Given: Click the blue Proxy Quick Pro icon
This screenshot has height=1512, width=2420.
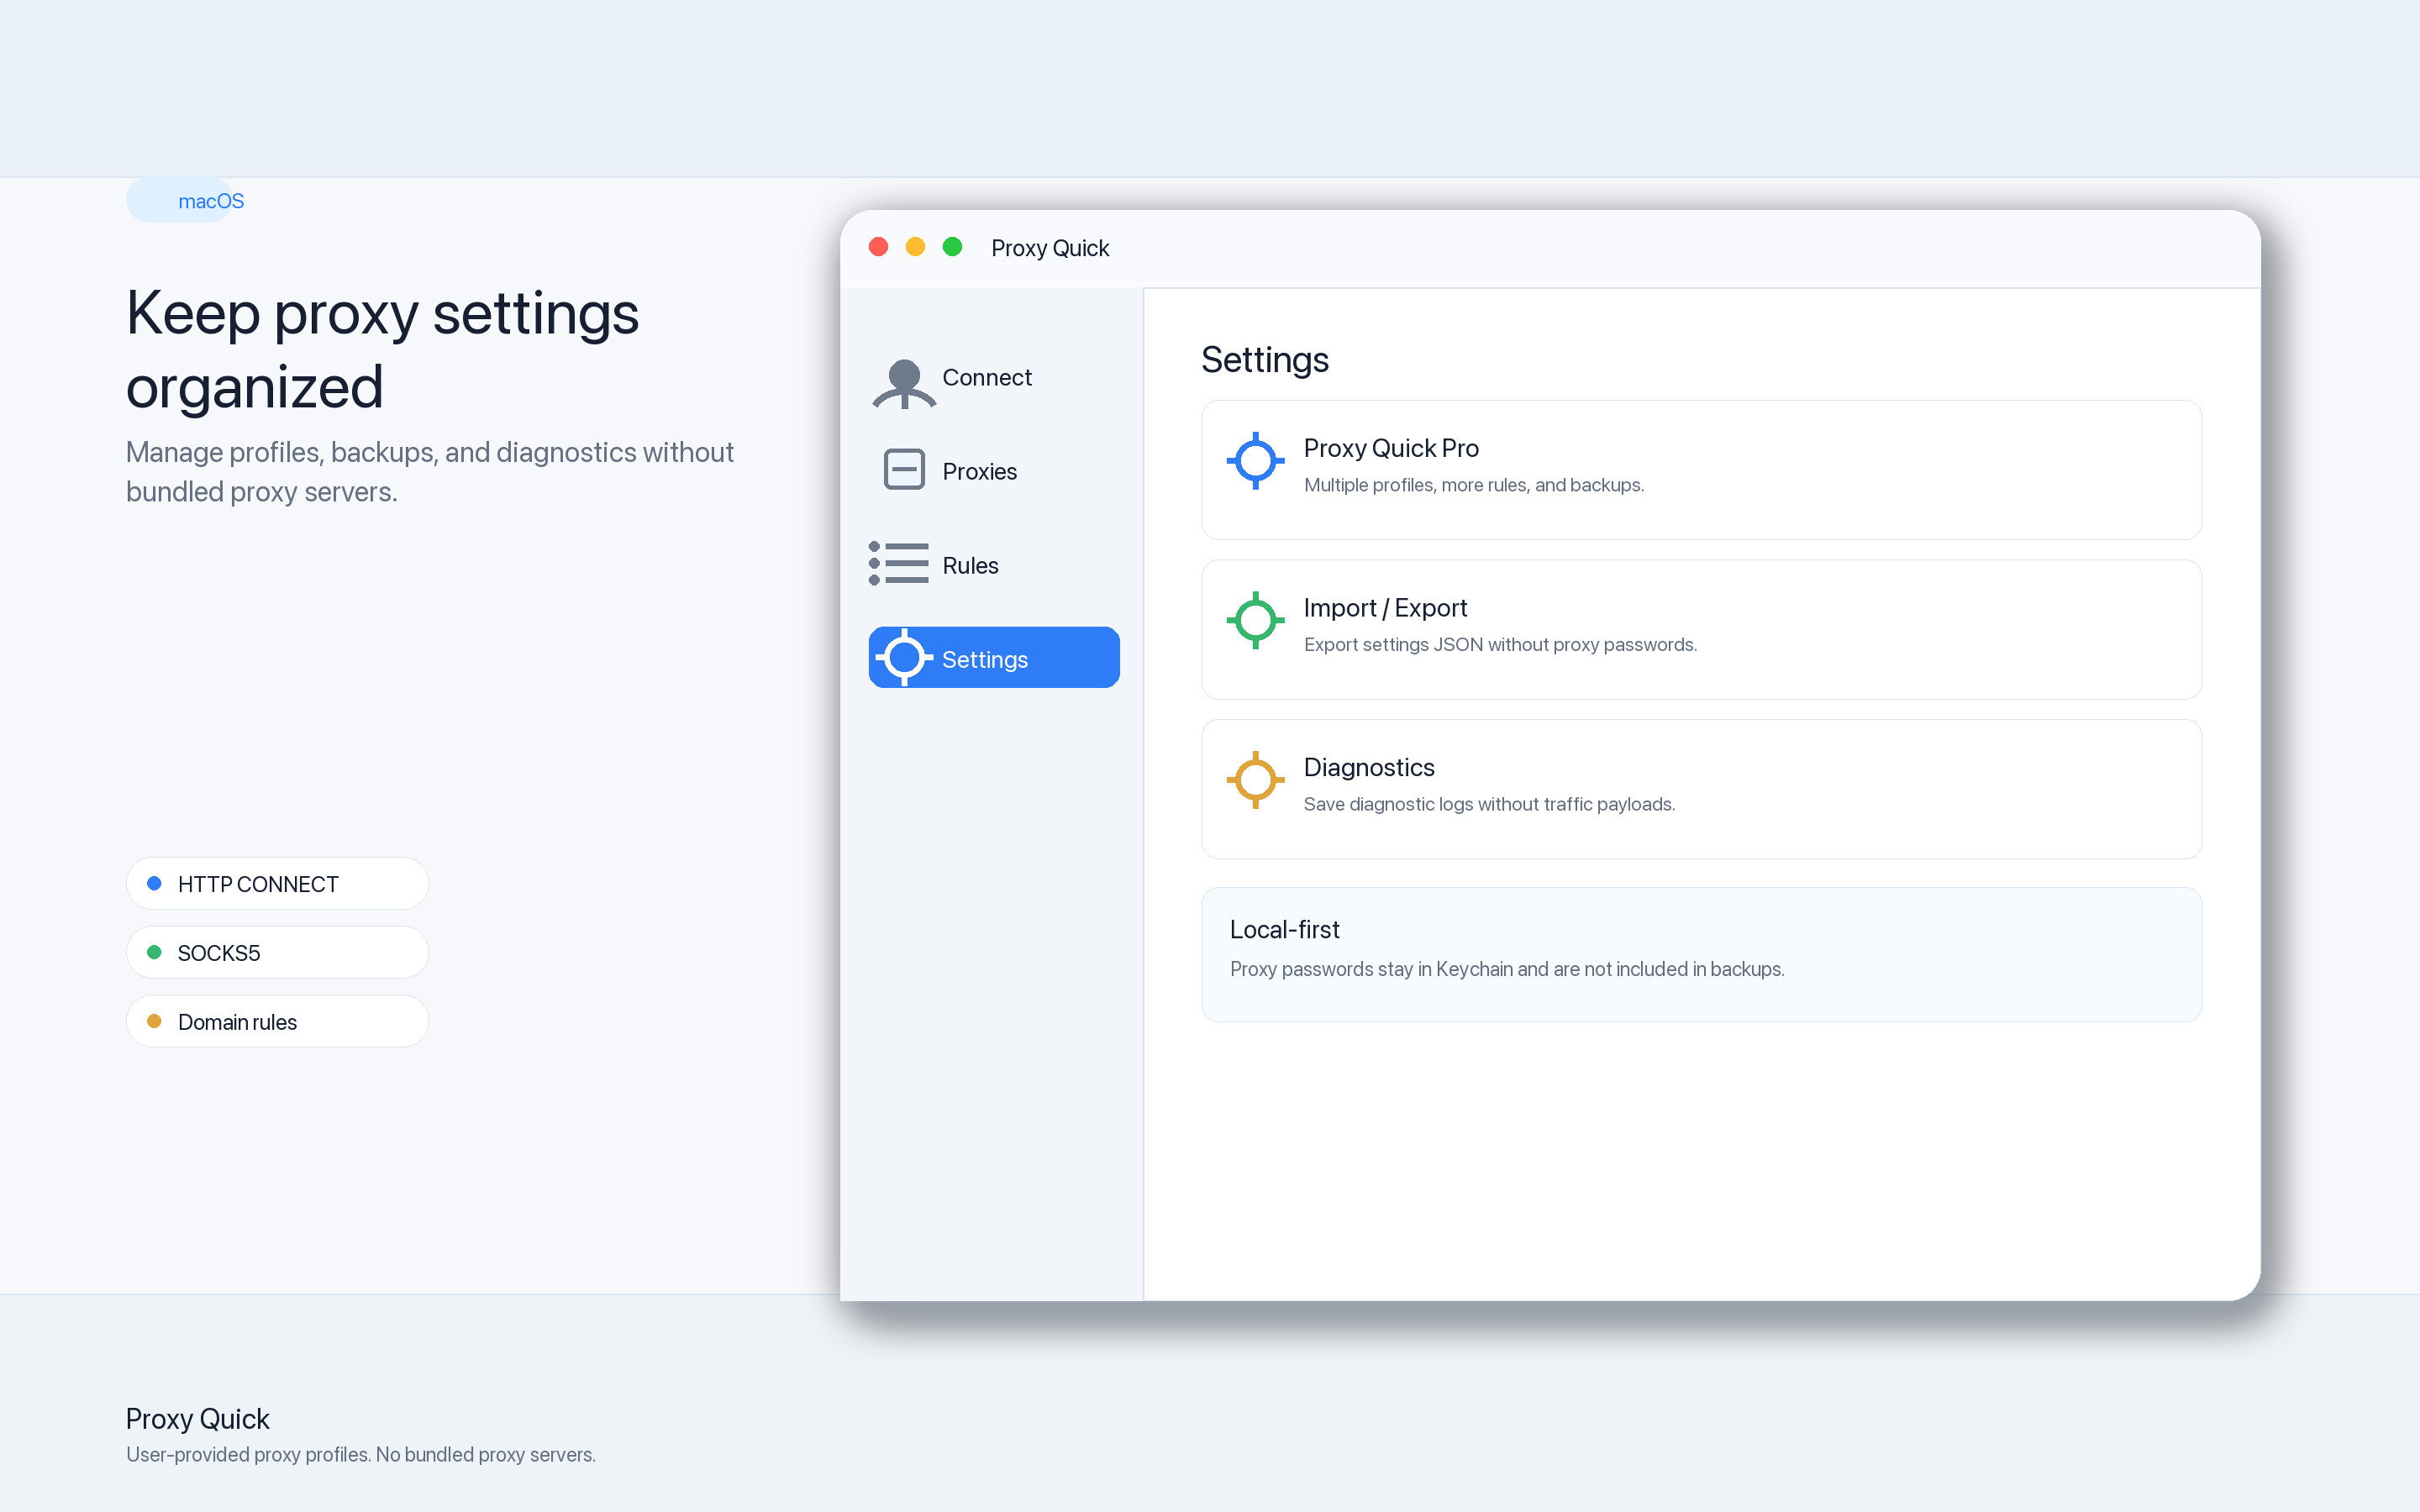Looking at the screenshot, I should point(1255,461).
